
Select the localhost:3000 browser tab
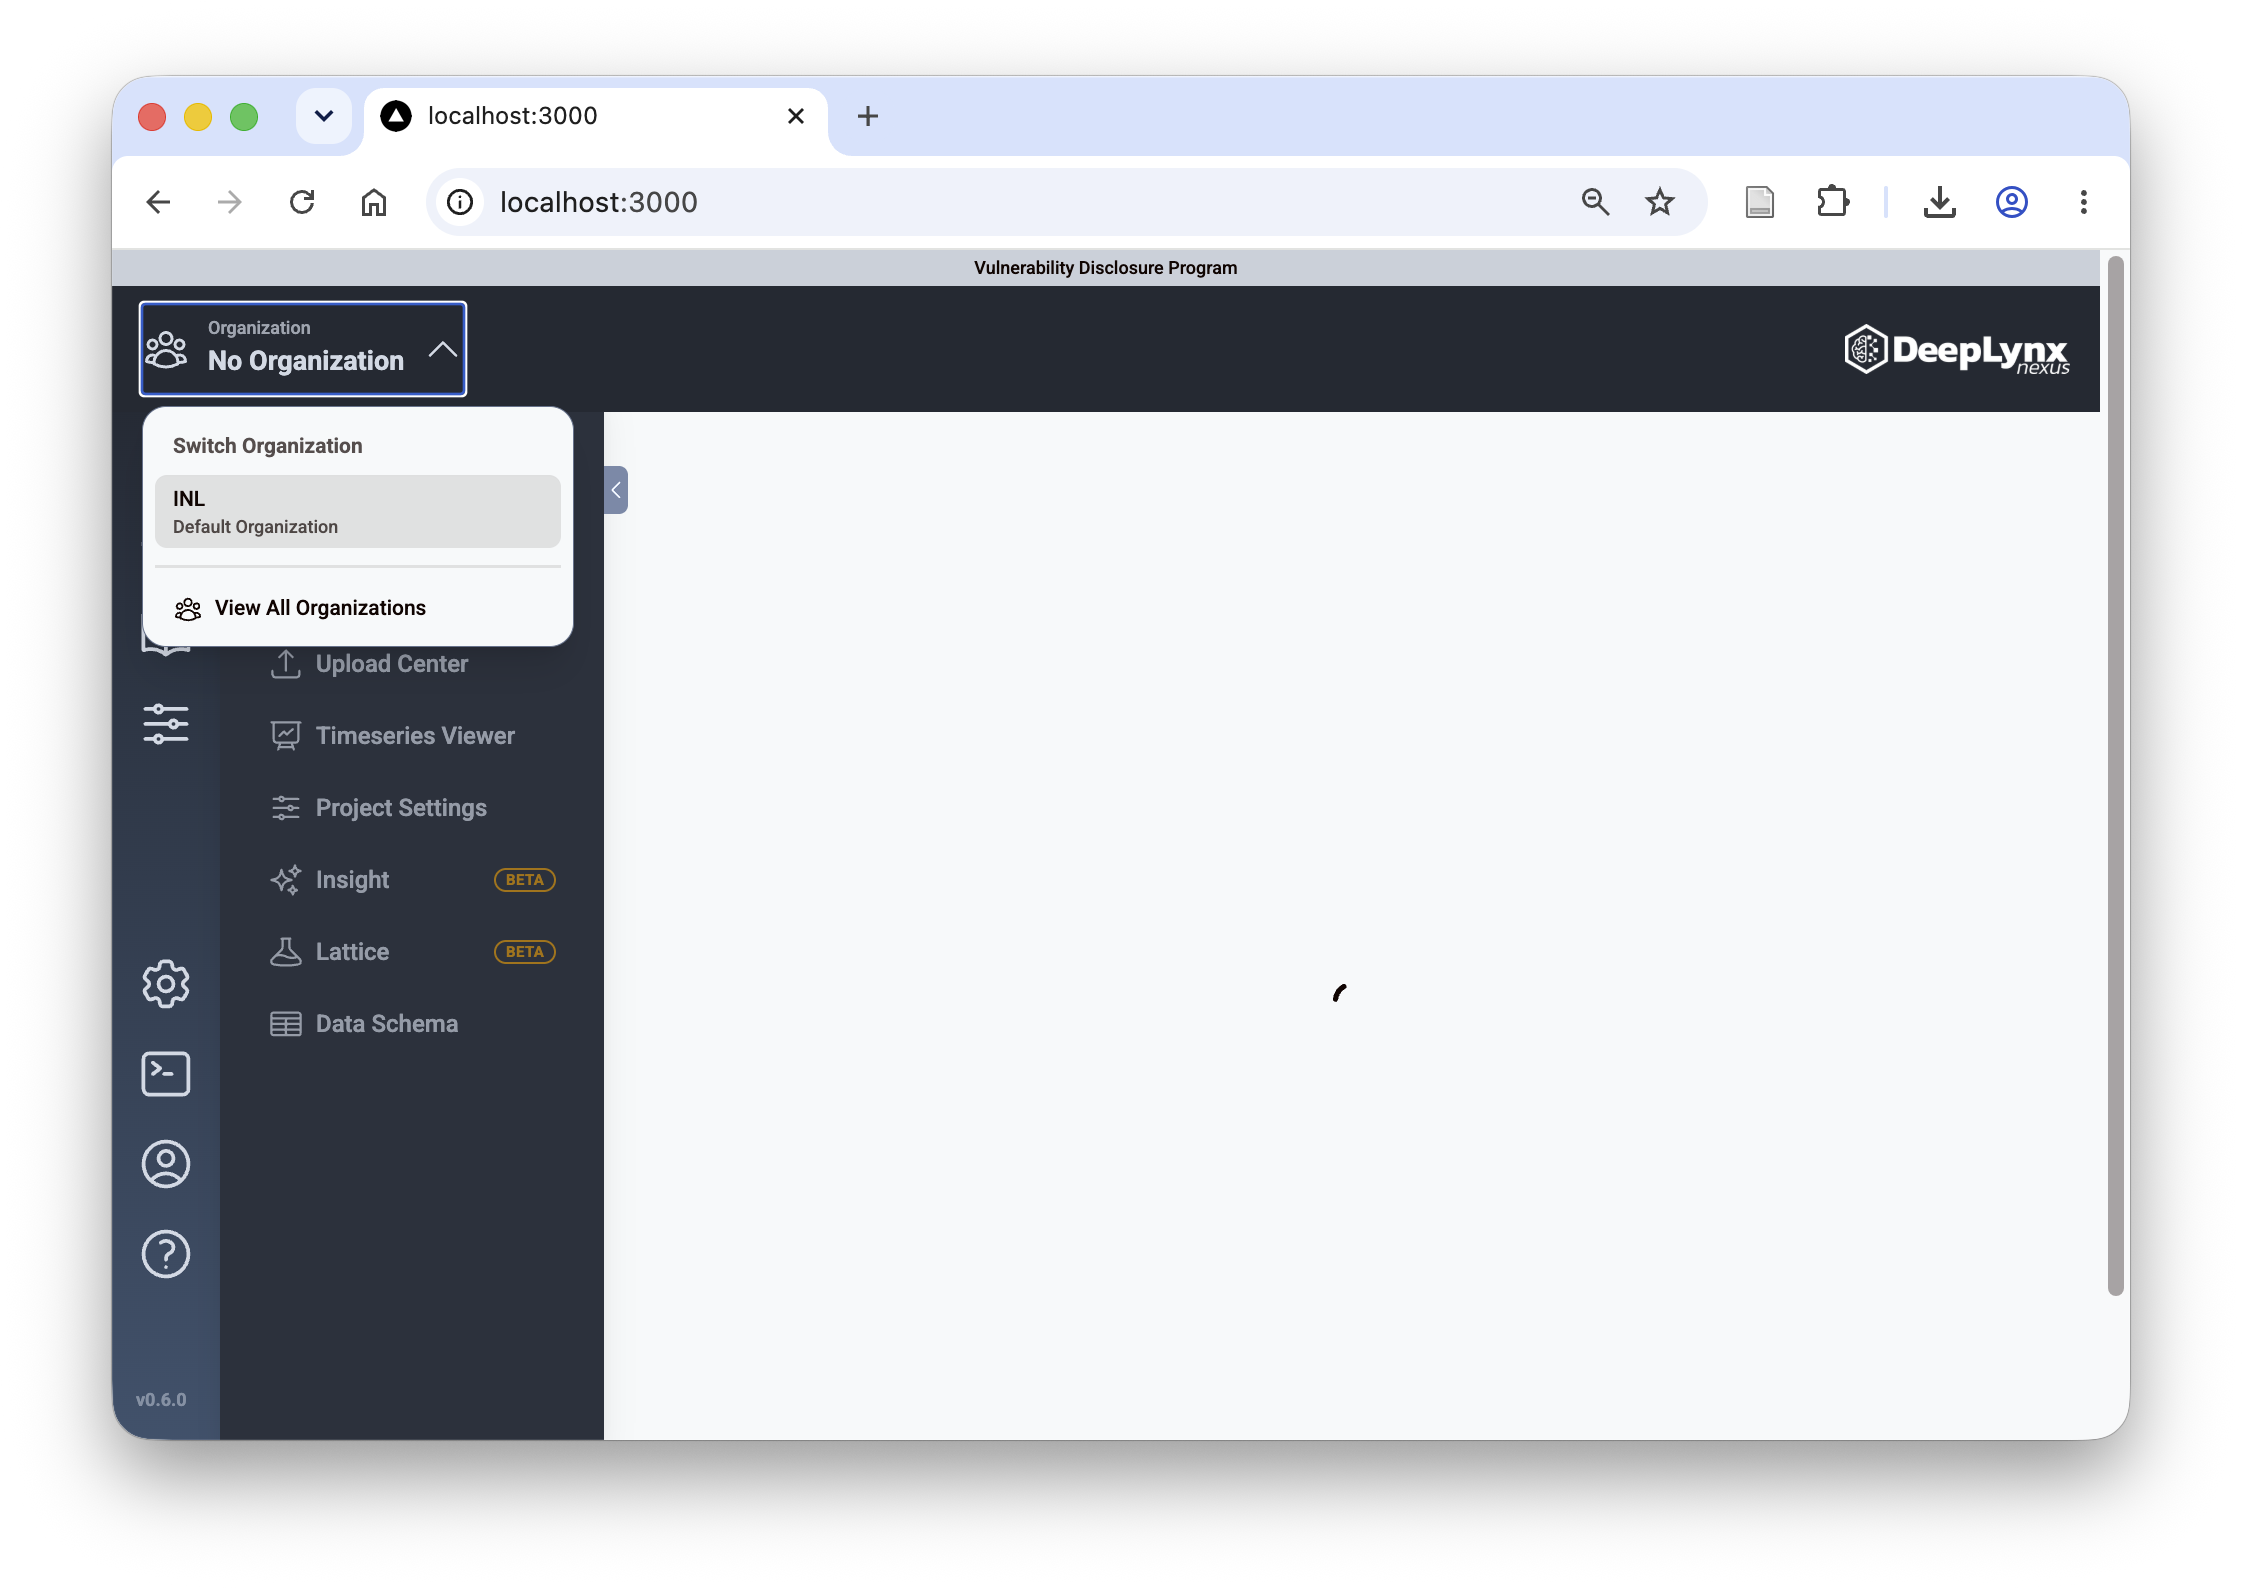(595, 117)
